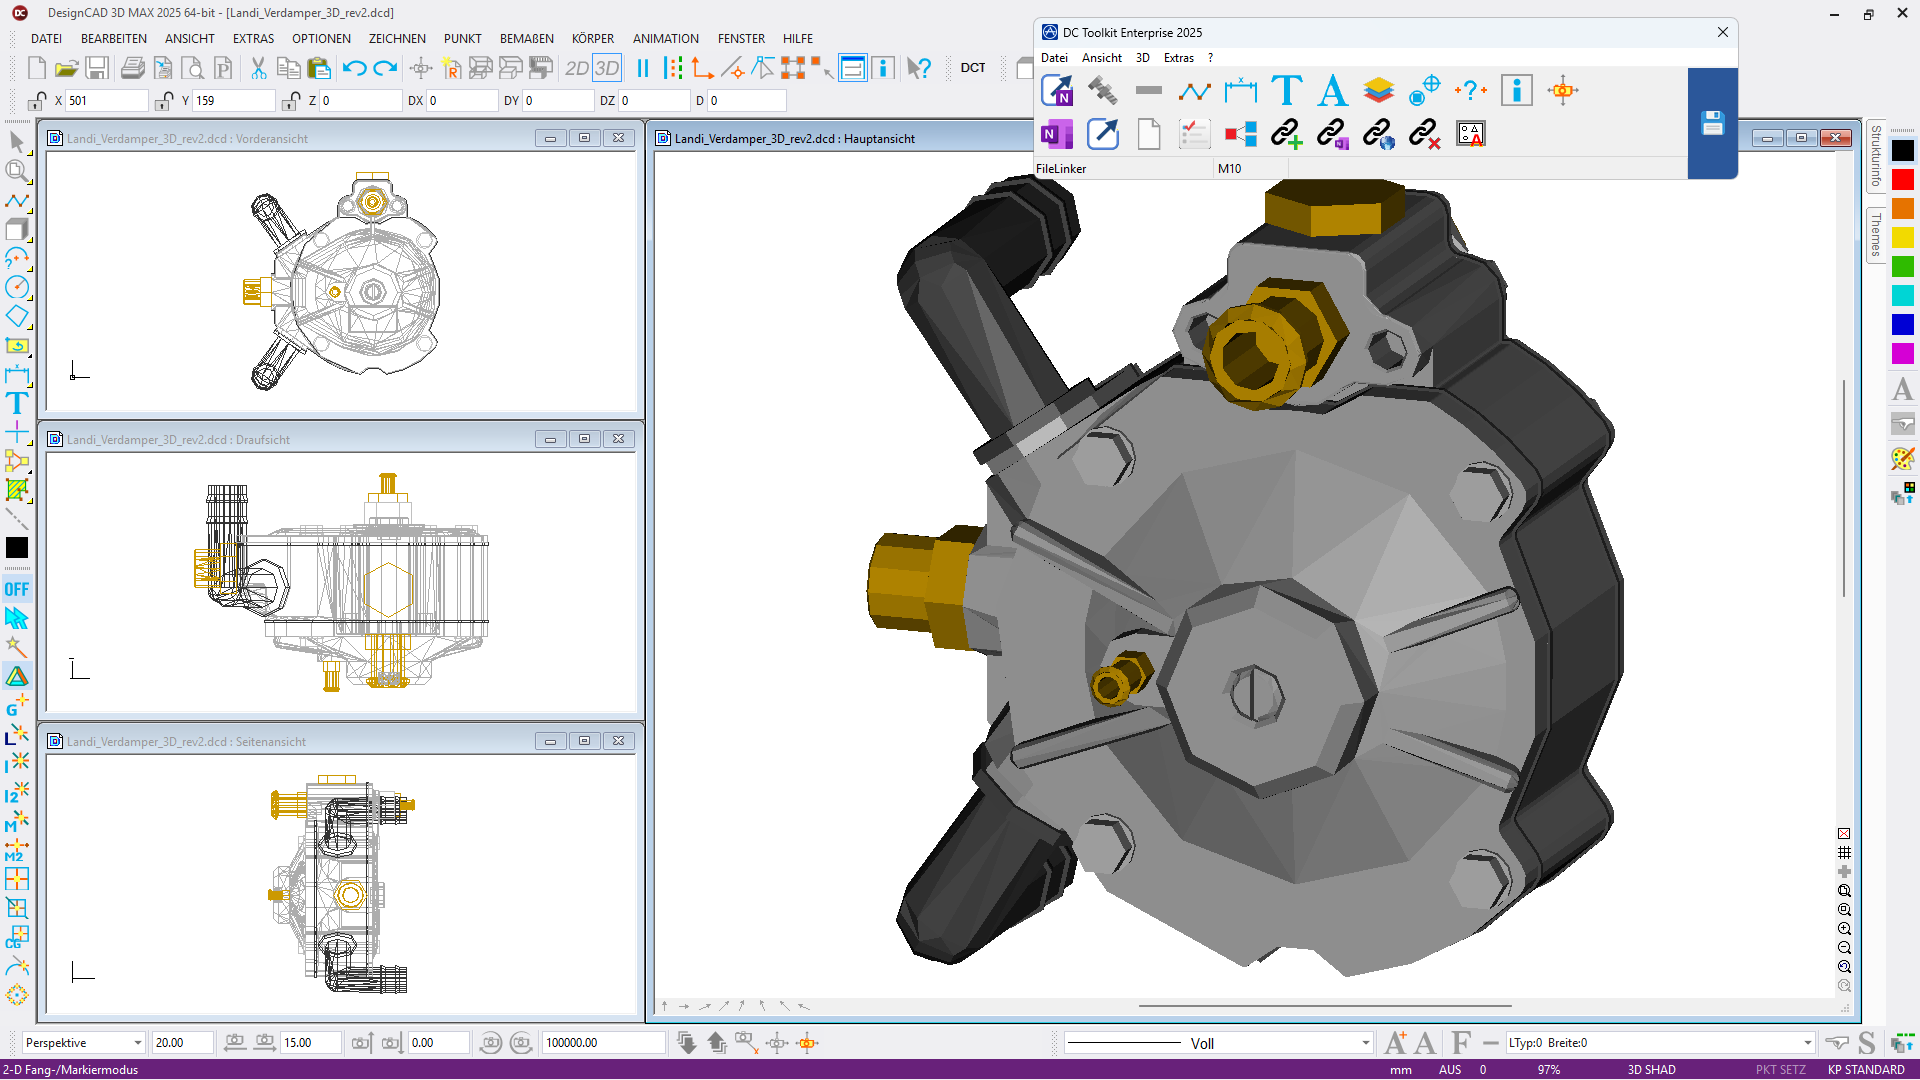Click the scissors Cut icon
Viewport: 1920px width, 1080px height.
click(x=258, y=68)
